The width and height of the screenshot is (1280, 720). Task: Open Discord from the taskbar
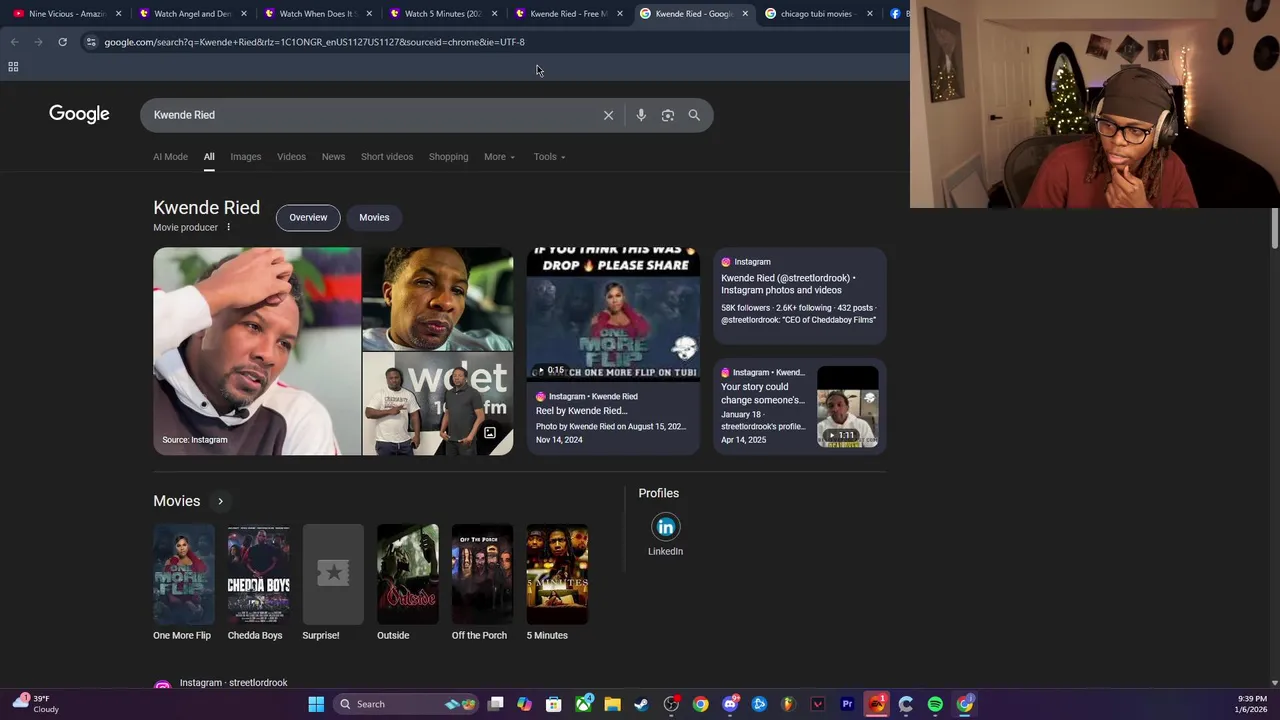730,704
